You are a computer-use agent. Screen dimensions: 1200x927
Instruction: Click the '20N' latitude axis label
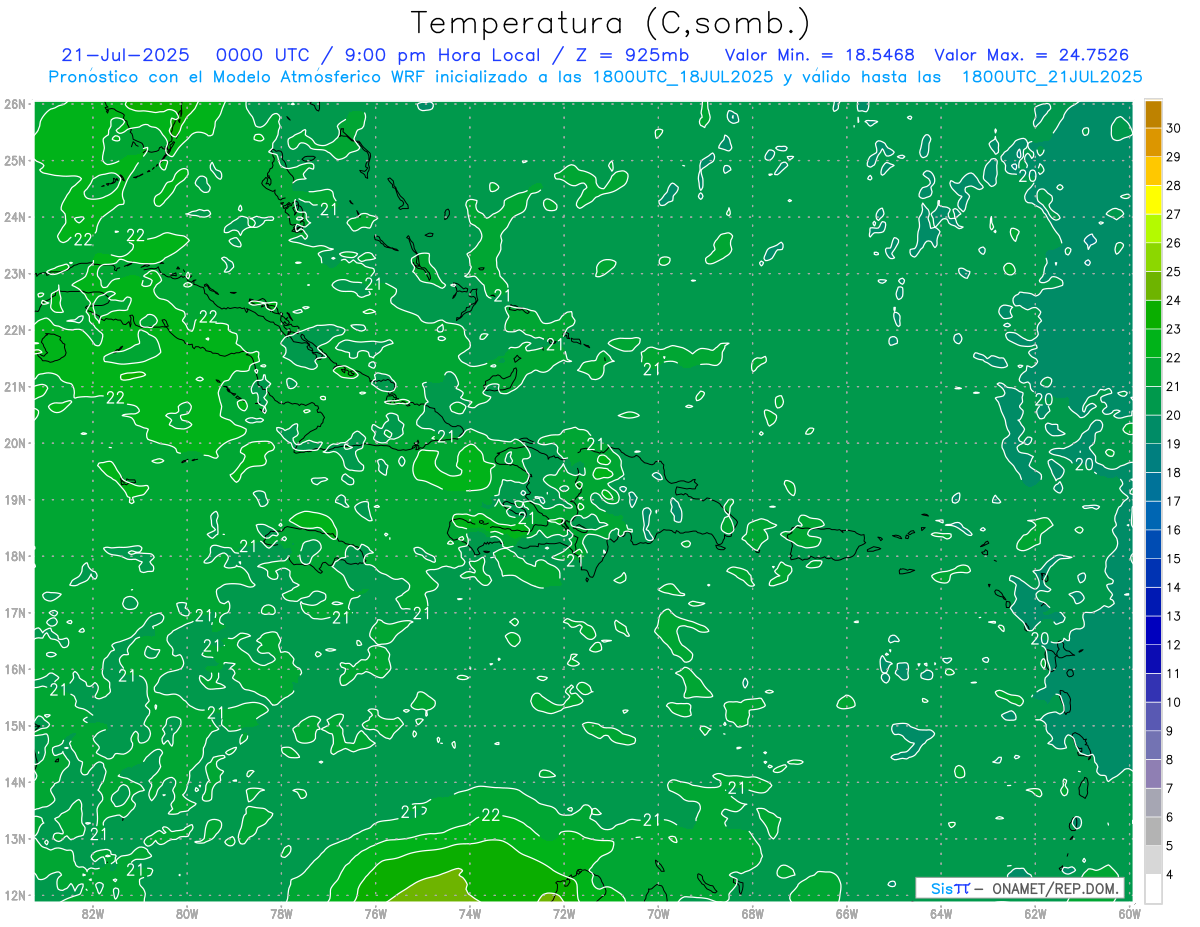tap(14, 443)
